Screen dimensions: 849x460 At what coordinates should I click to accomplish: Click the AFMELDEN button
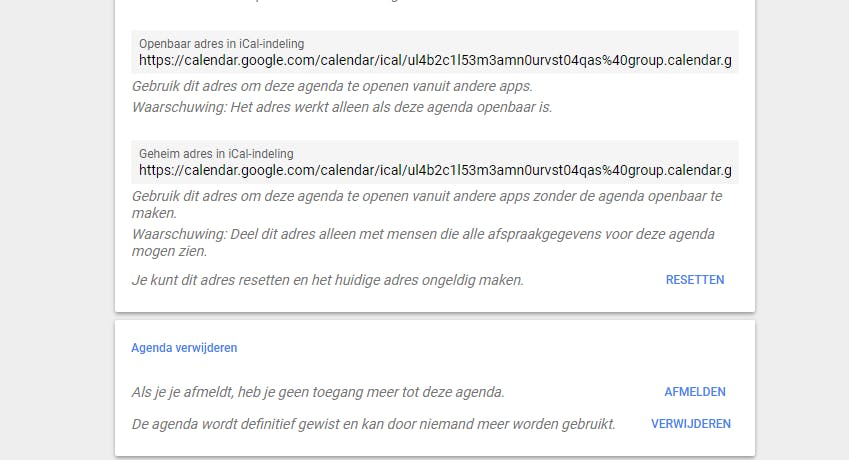[x=695, y=392]
